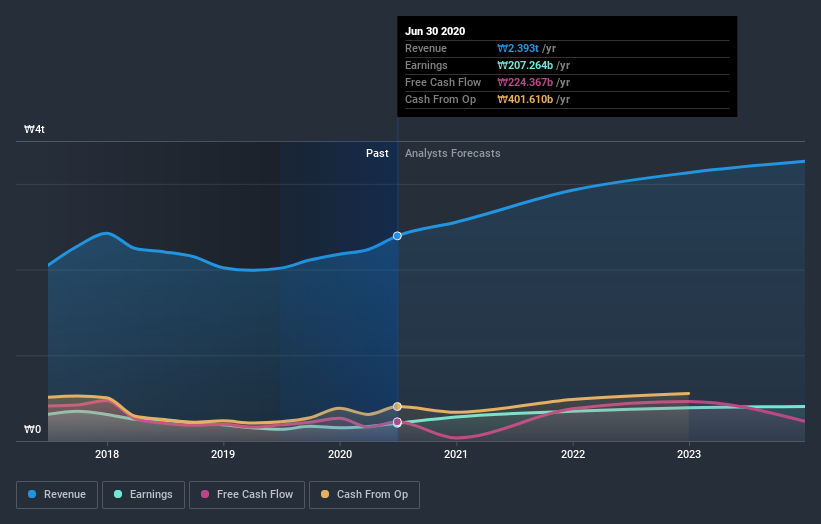This screenshot has height=524, width=821.
Task: Click the 2022 x-axis label
Action: (573, 454)
